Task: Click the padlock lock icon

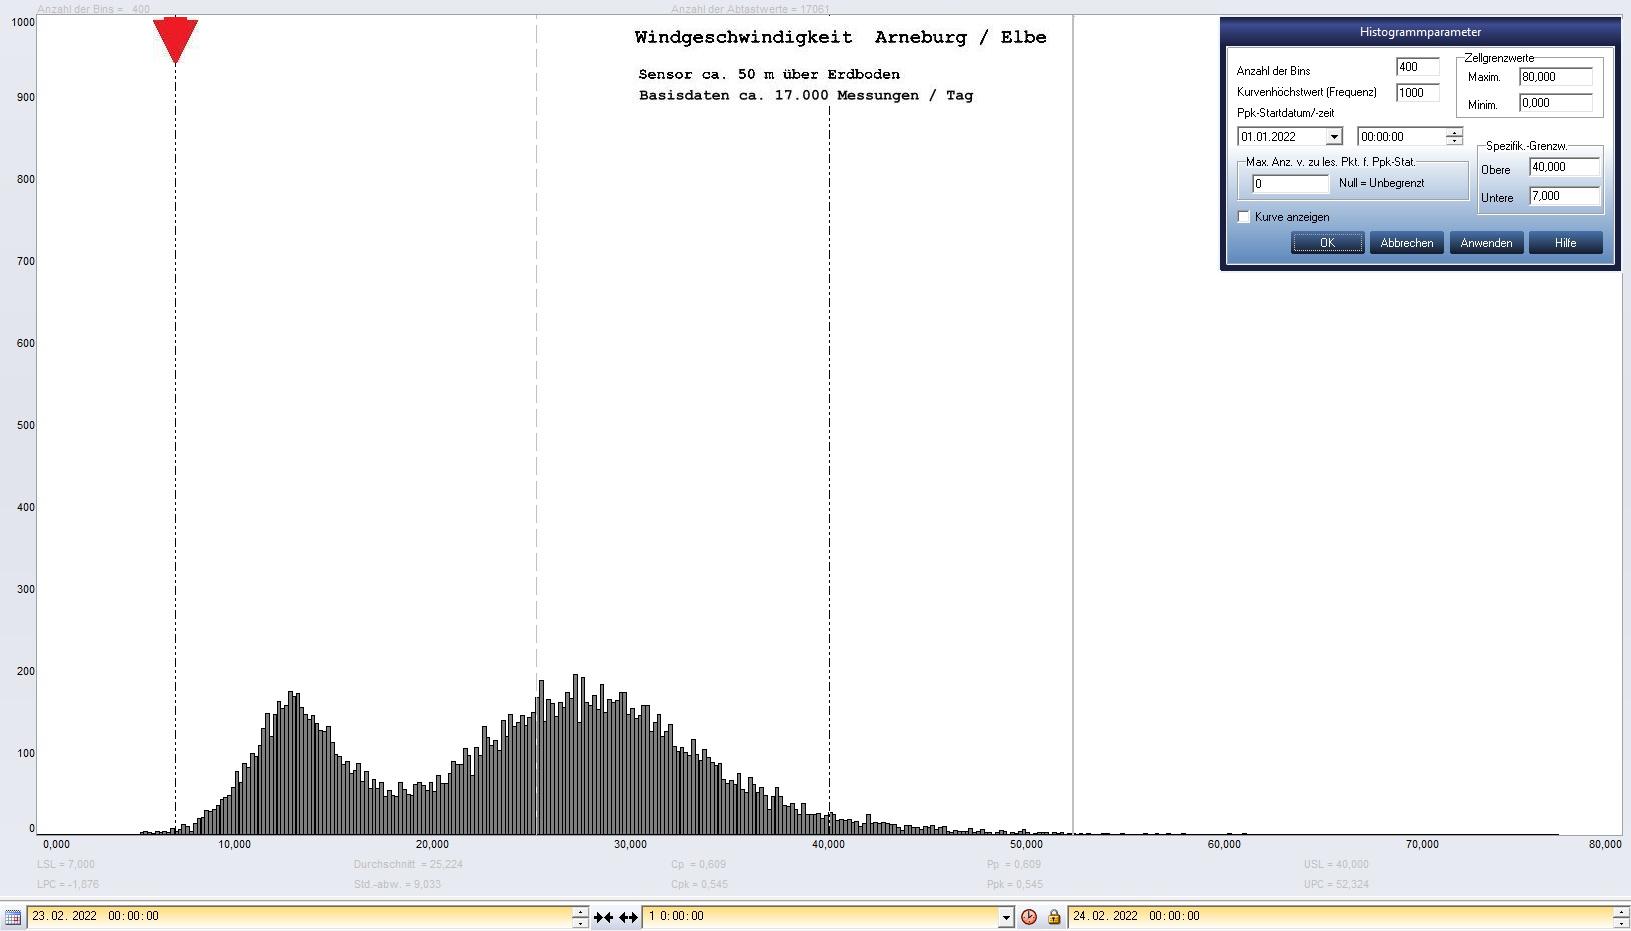Action: 1053,917
